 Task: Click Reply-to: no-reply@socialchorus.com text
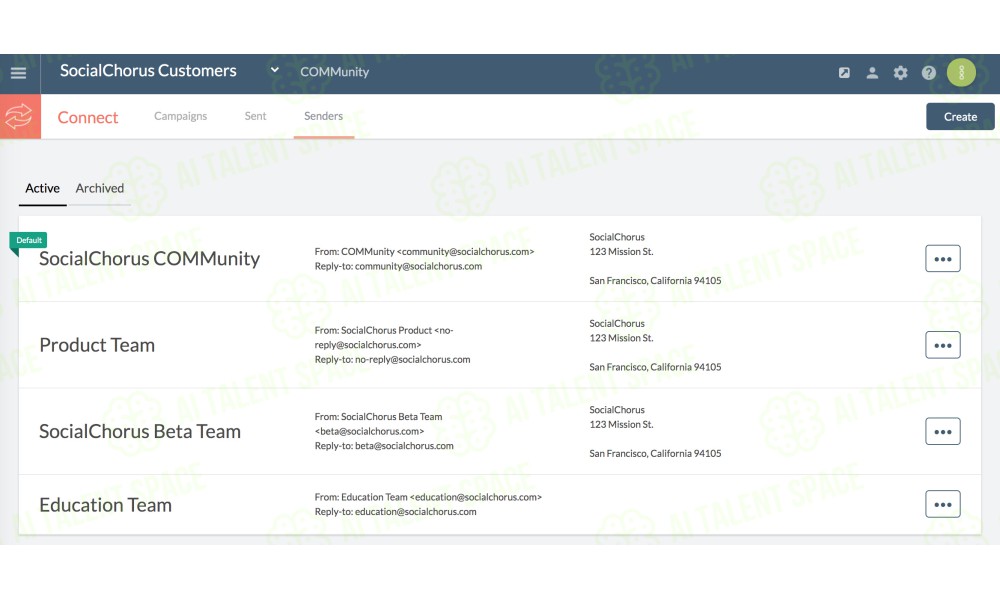(392, 360)
